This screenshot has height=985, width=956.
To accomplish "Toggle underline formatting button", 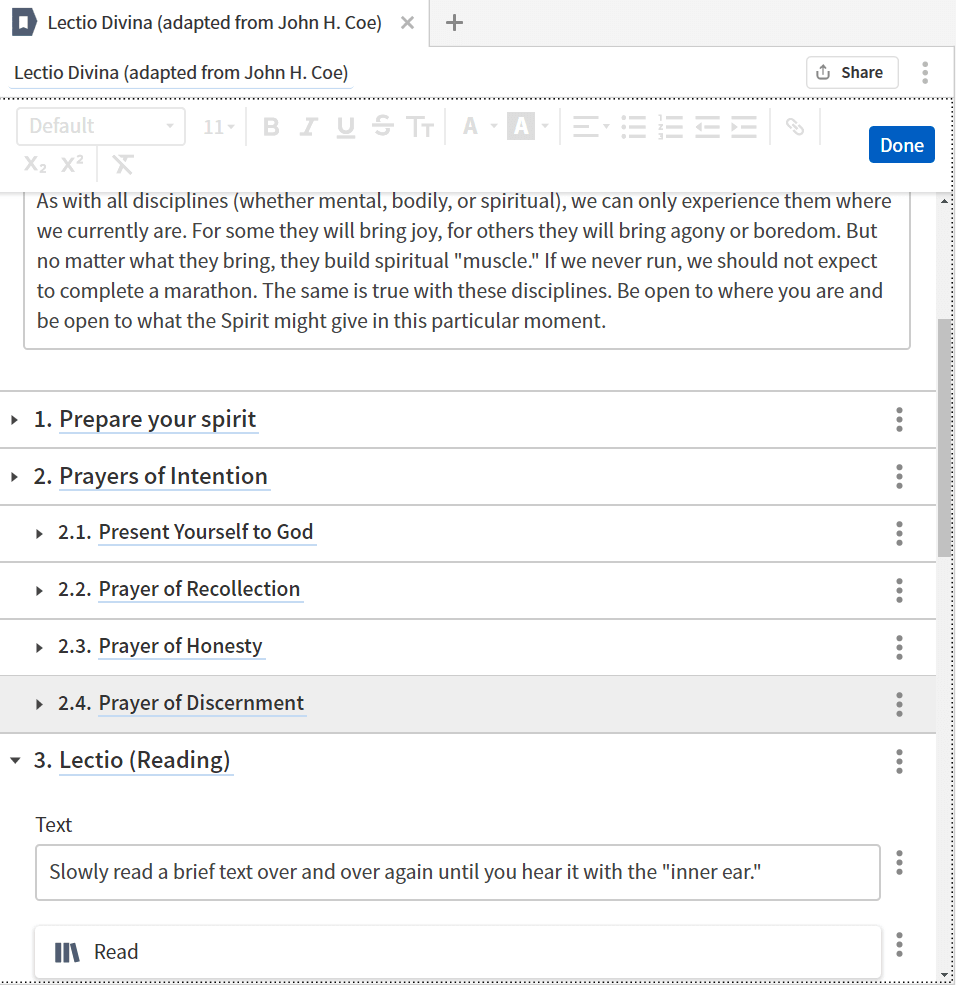I will (x=345, y=127).
